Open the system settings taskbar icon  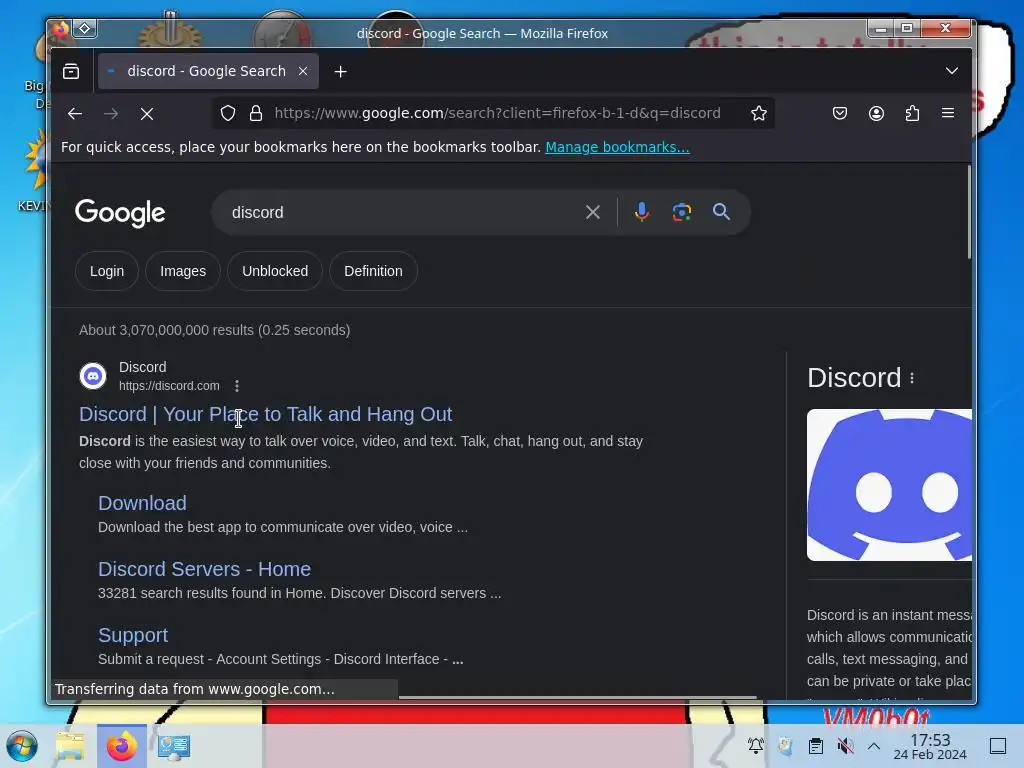point(174,746)
